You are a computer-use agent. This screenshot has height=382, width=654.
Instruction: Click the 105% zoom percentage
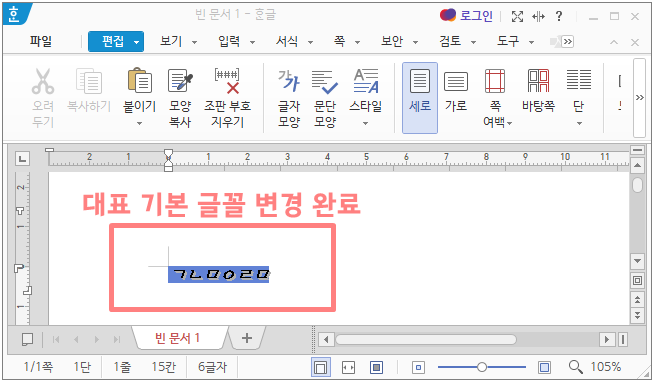(606, 367)
